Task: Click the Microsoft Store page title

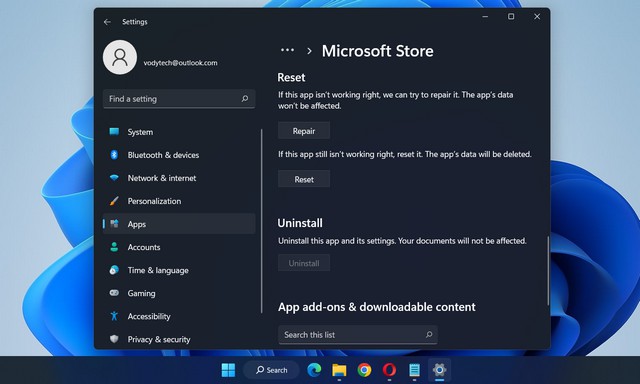Action: (x=378, y=51)
